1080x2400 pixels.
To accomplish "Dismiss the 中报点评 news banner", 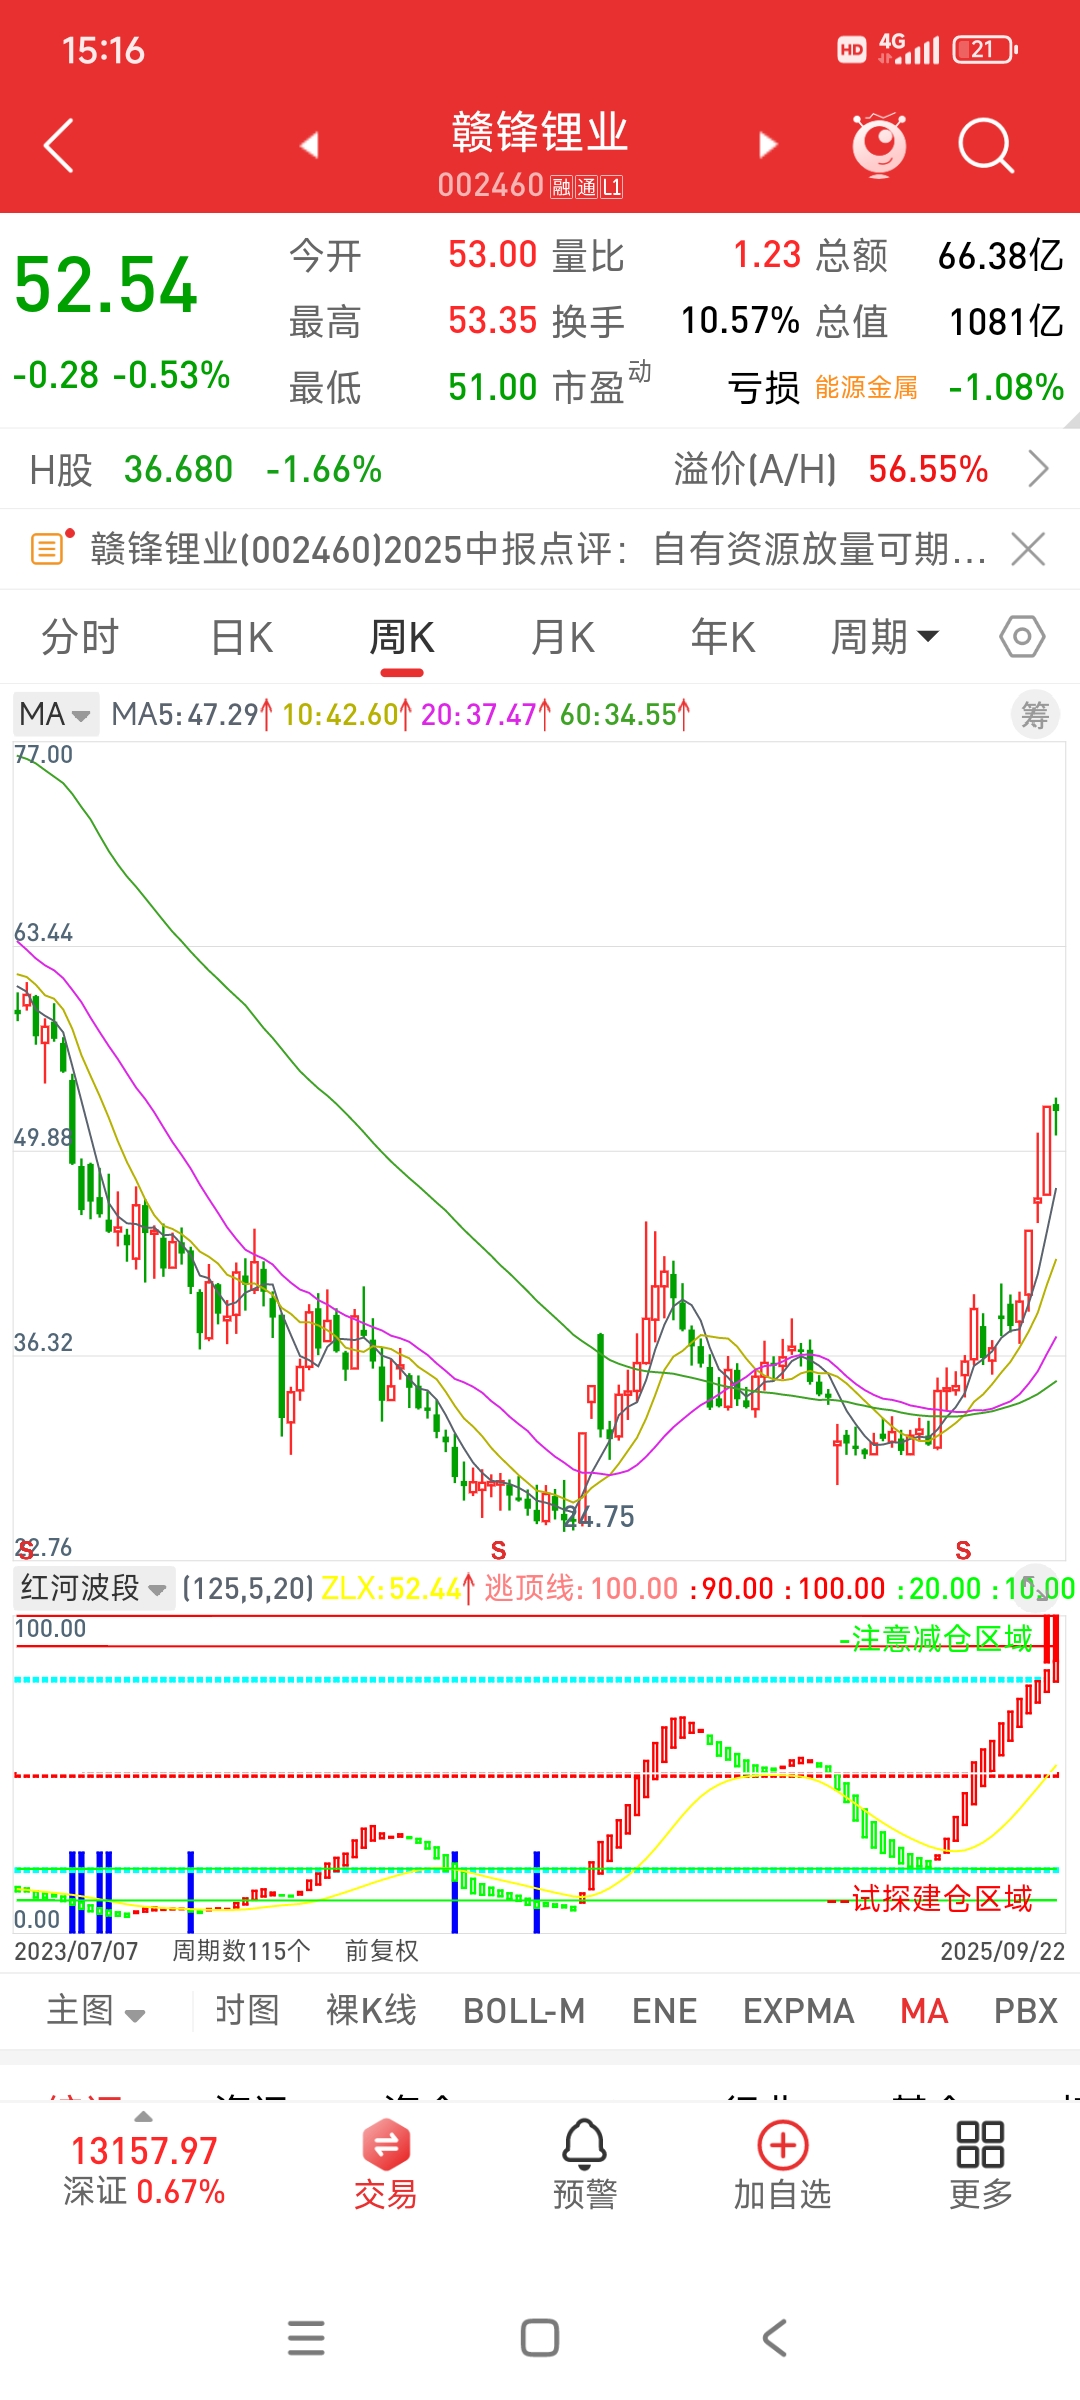I will [x=1028, y=549].
